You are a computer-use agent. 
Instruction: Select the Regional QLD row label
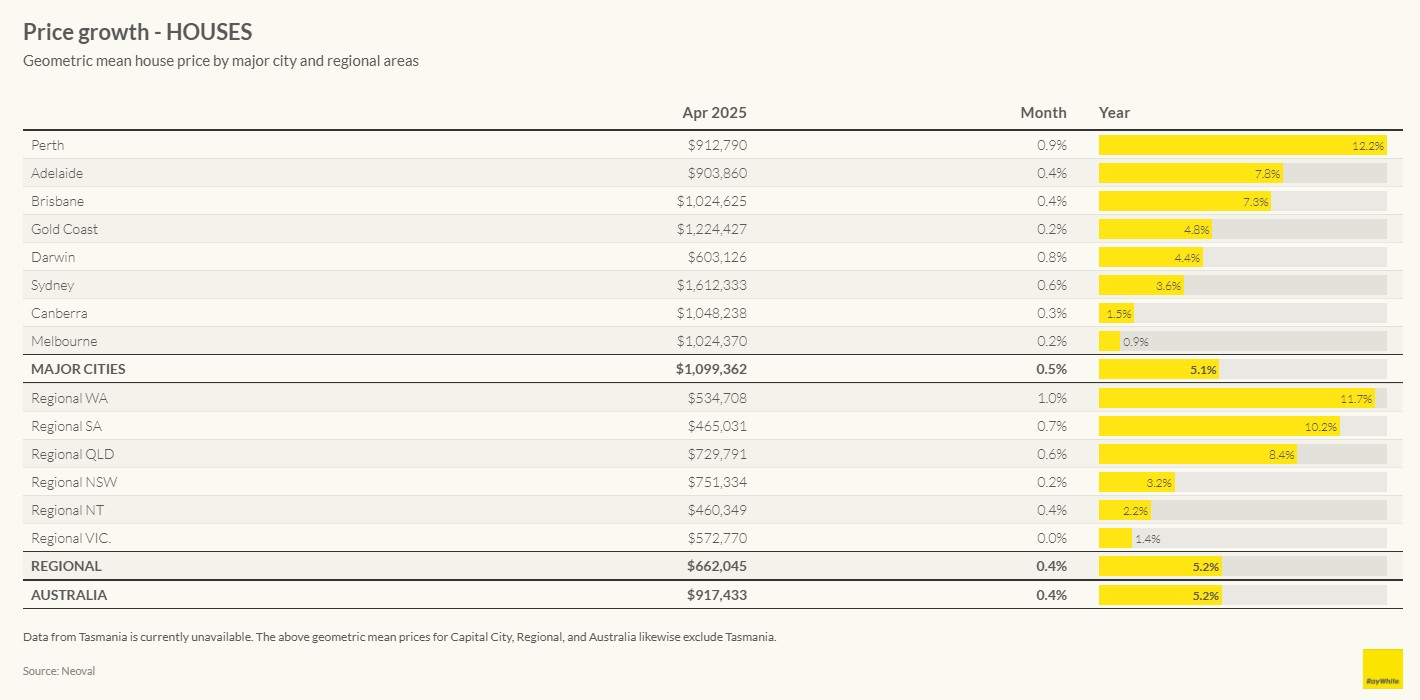pyautogui.click(x=72, y=454)
